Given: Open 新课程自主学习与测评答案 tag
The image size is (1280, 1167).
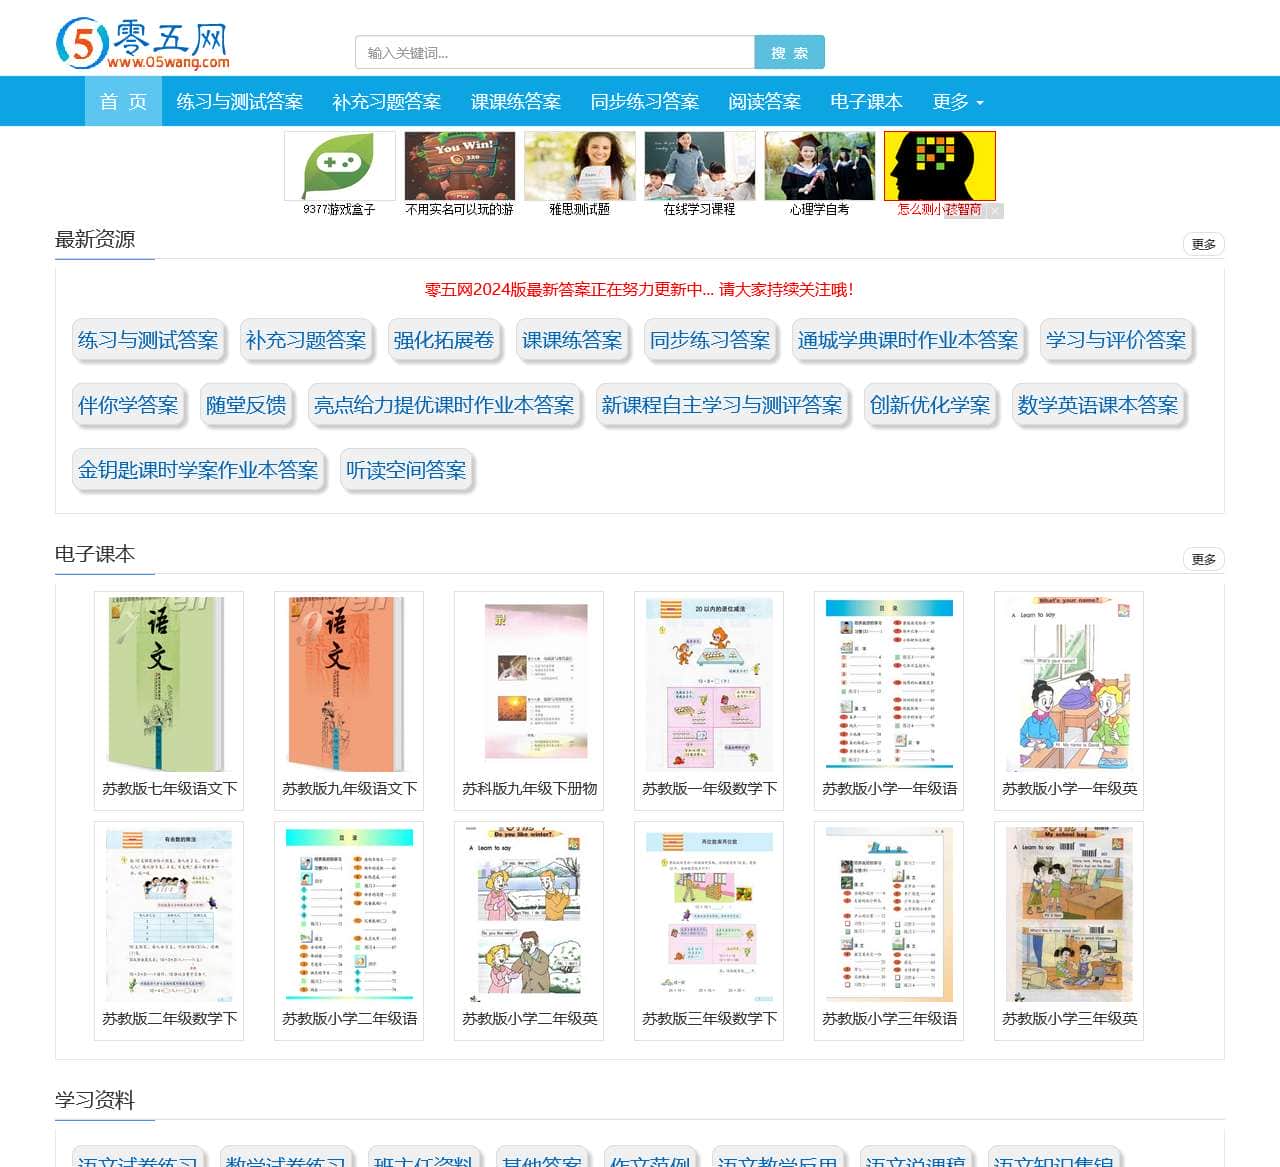Looking at the screenshot, I should (x=722, y=405).
